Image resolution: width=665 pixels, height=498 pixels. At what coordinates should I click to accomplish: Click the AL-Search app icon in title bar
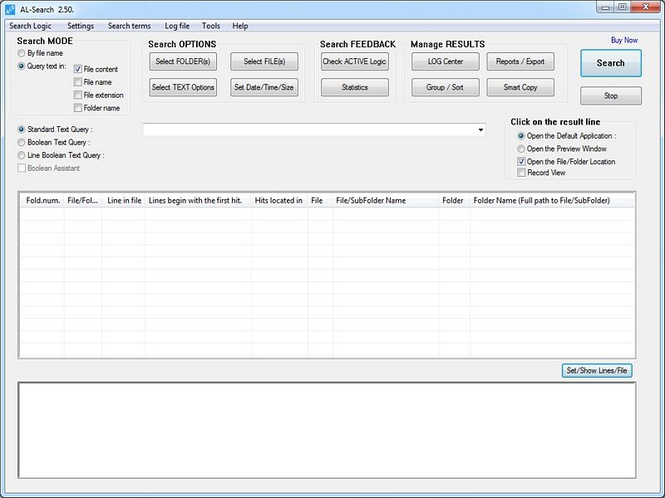tap(10, 9)
